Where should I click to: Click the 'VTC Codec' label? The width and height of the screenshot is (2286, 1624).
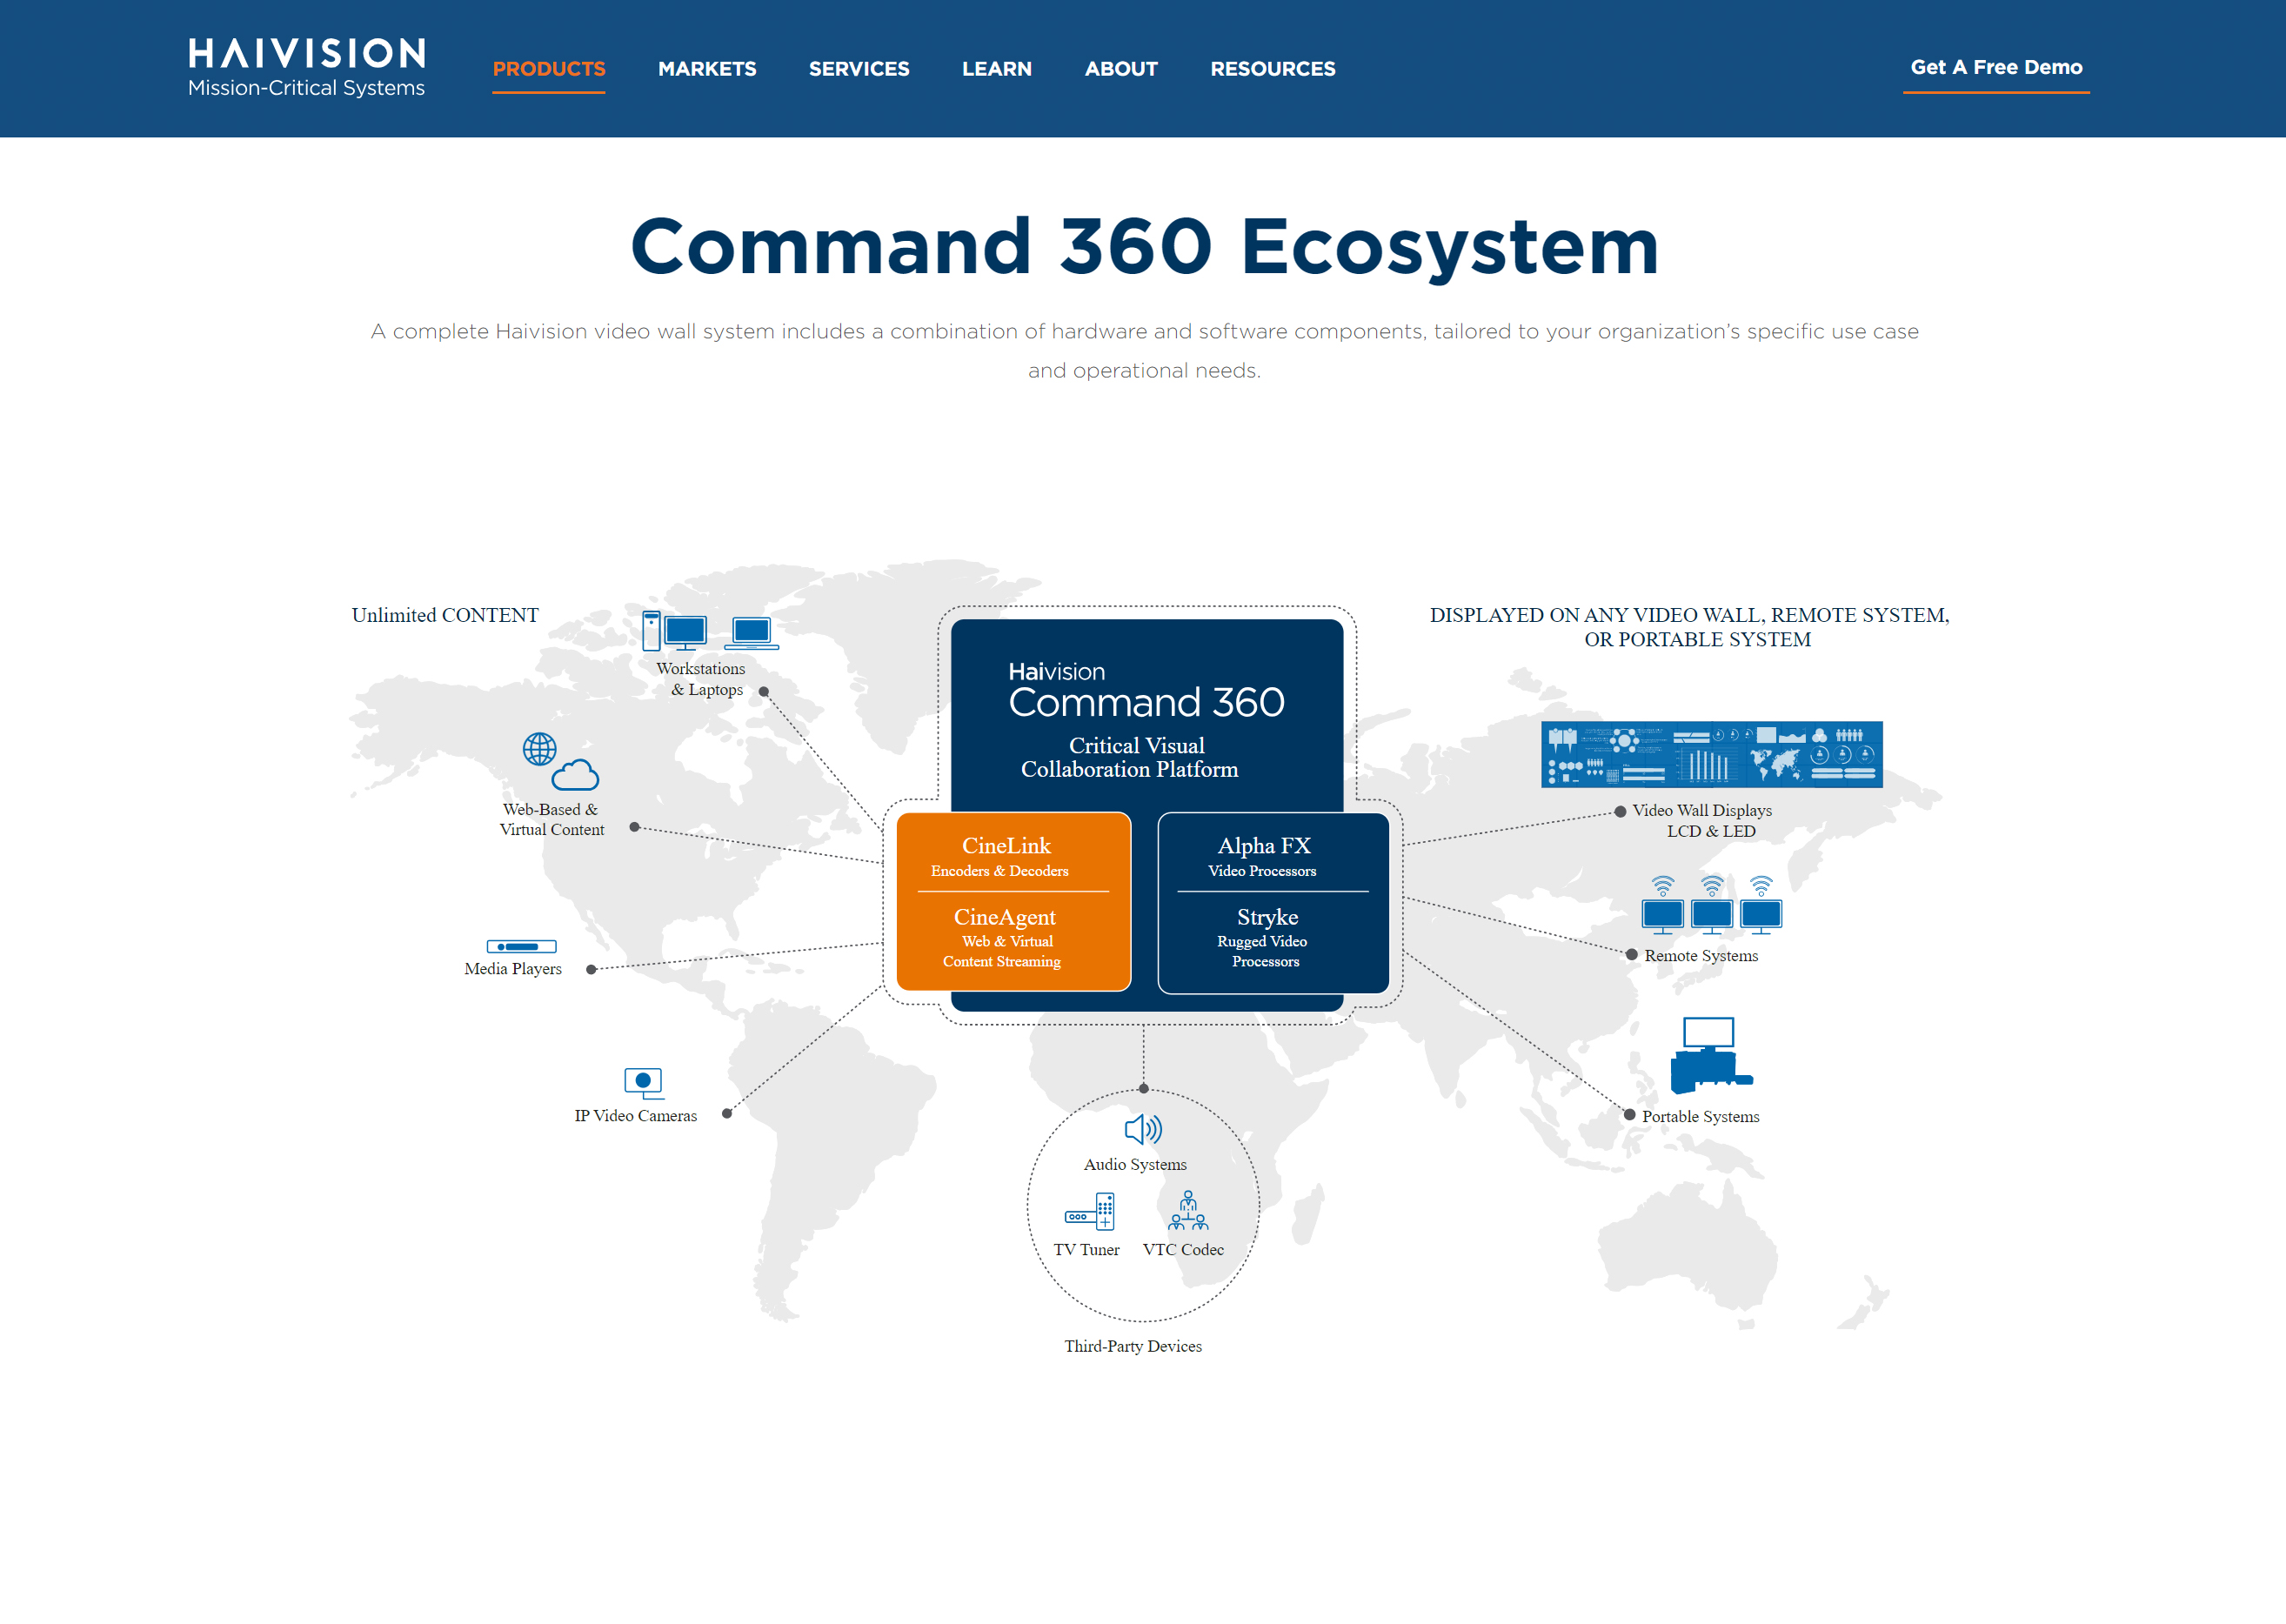[x=1183, y=1249]
